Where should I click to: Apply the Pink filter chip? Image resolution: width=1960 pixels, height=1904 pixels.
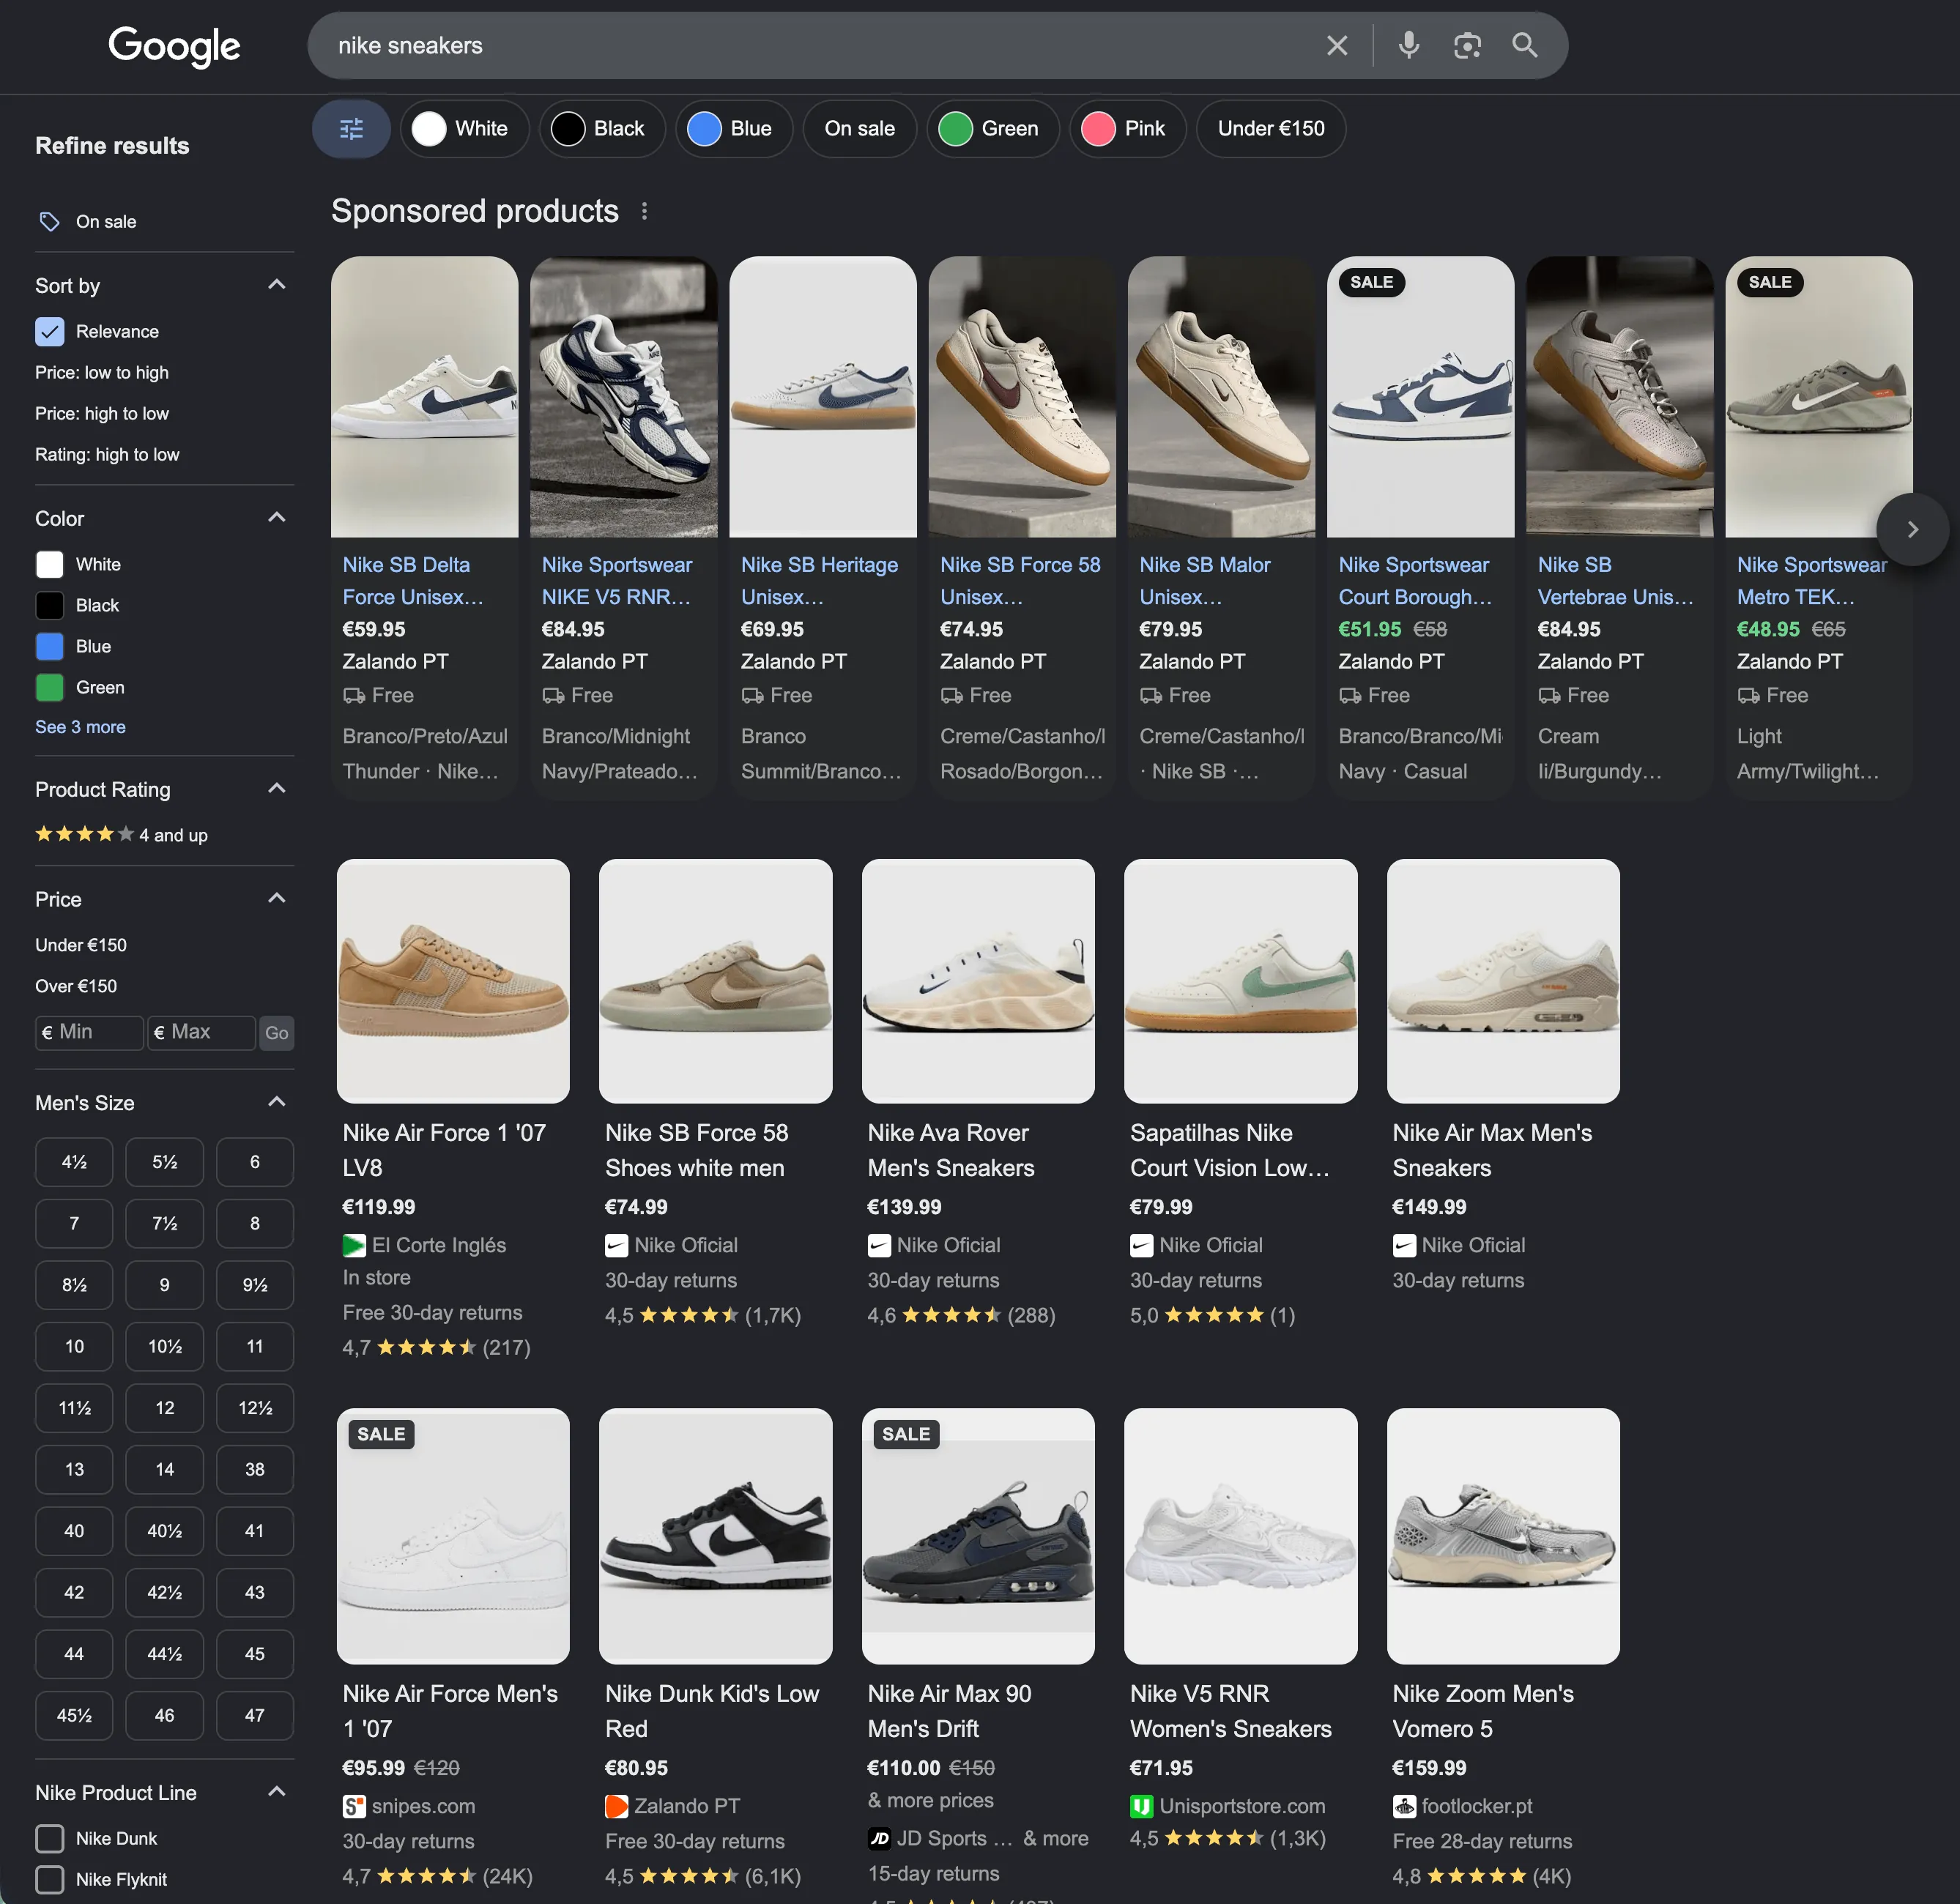[x=1128, y=129]
